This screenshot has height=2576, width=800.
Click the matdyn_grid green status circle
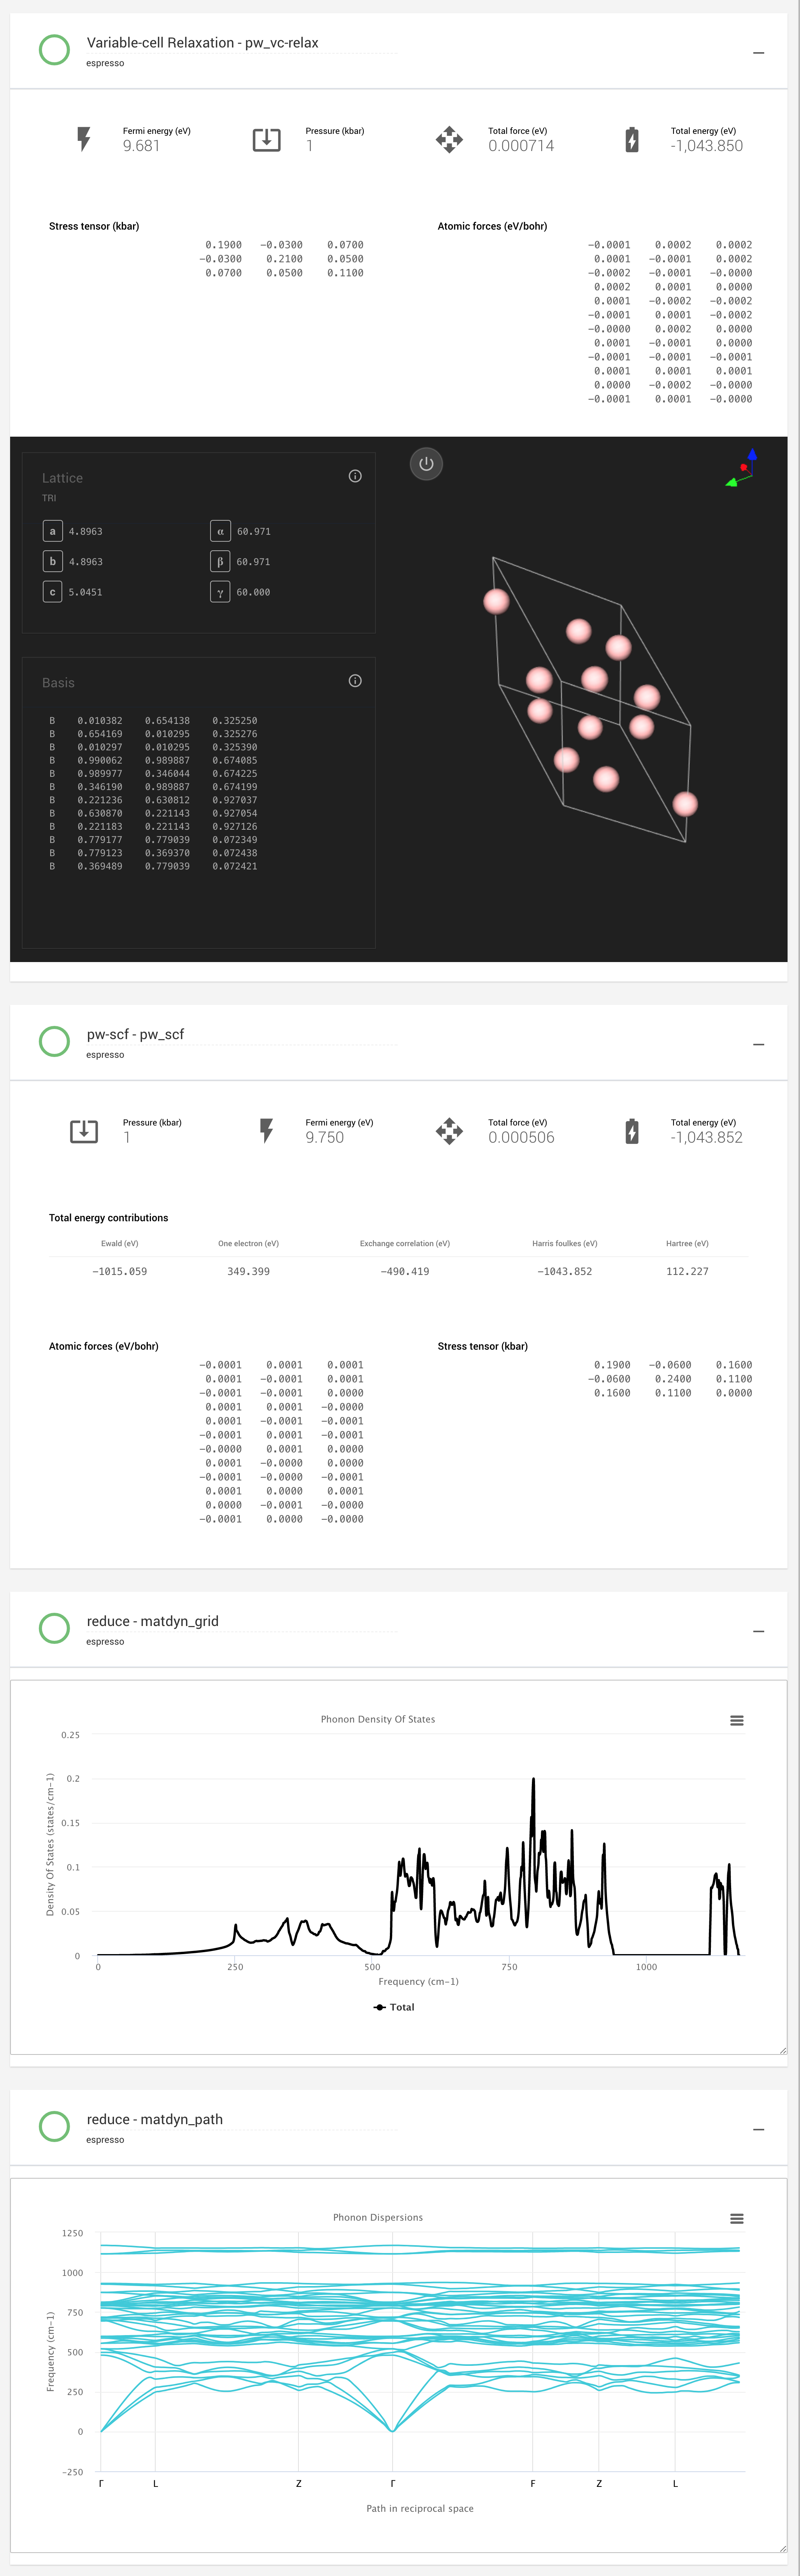(54, 1628)
